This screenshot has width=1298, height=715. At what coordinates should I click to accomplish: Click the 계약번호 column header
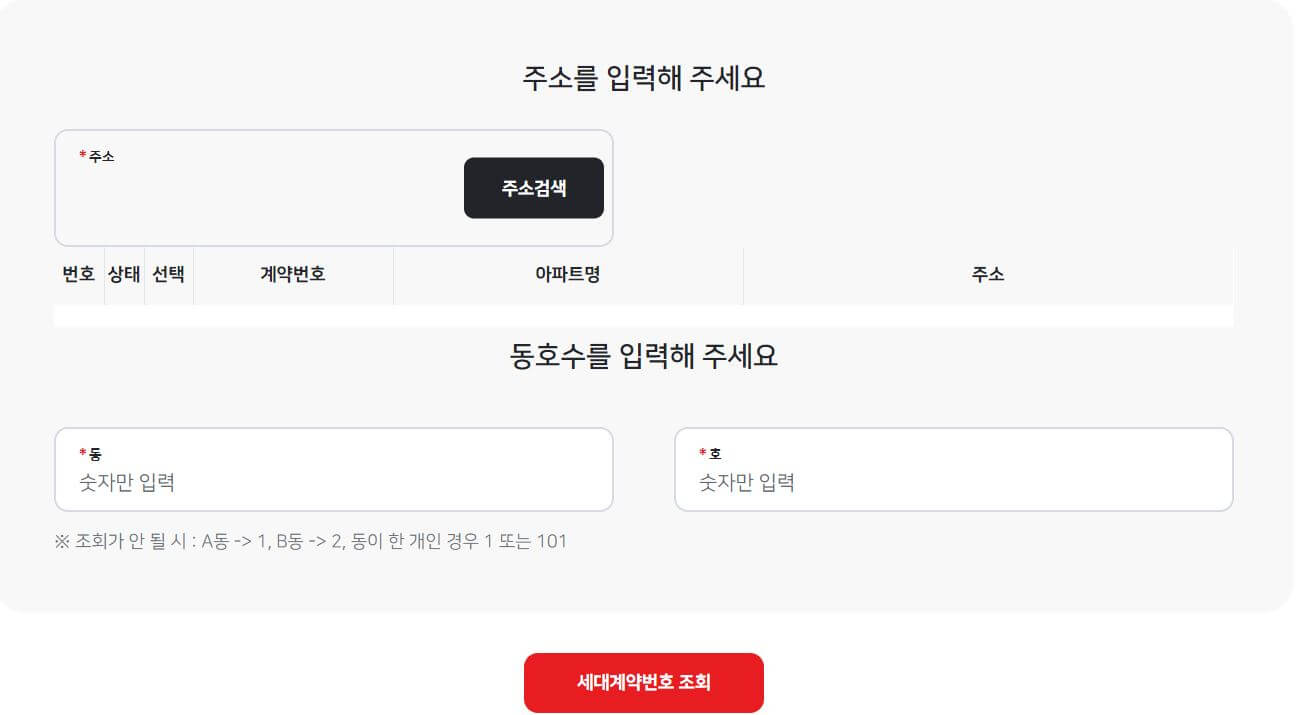(292, 275)
